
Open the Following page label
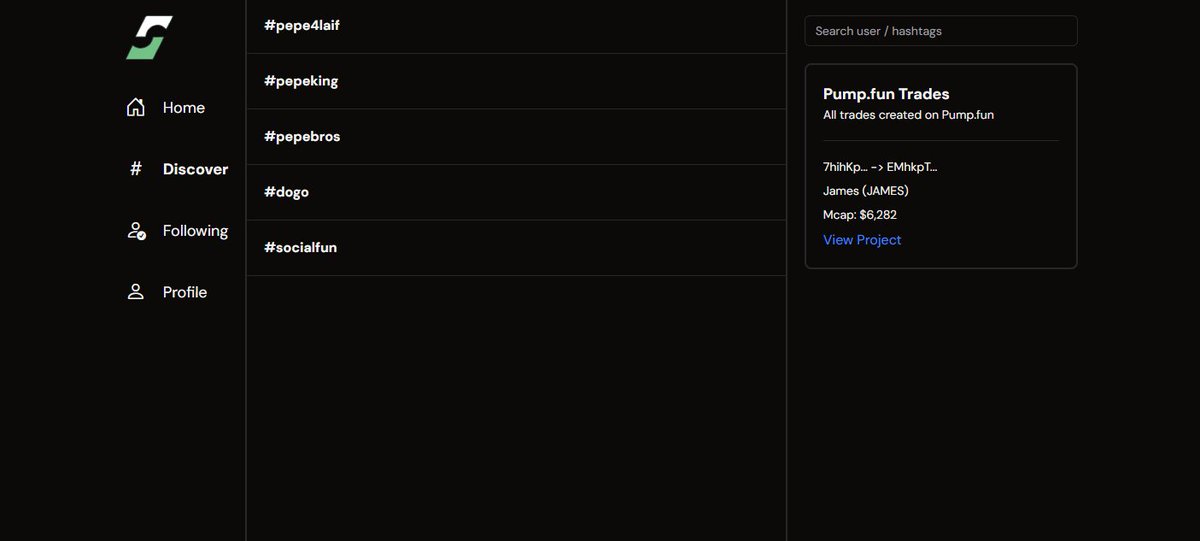point(196,231)
